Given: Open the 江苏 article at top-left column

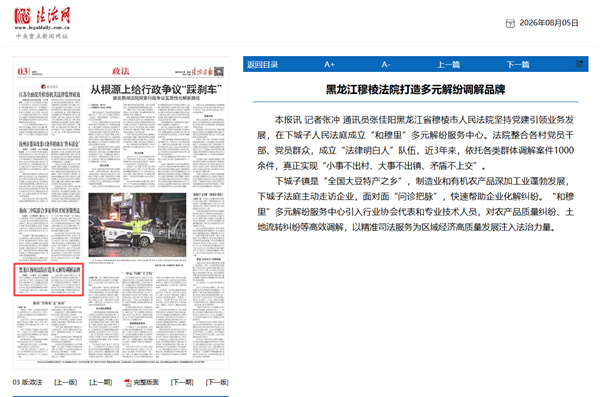Looking at the screenshot, I should pos(50,95).
